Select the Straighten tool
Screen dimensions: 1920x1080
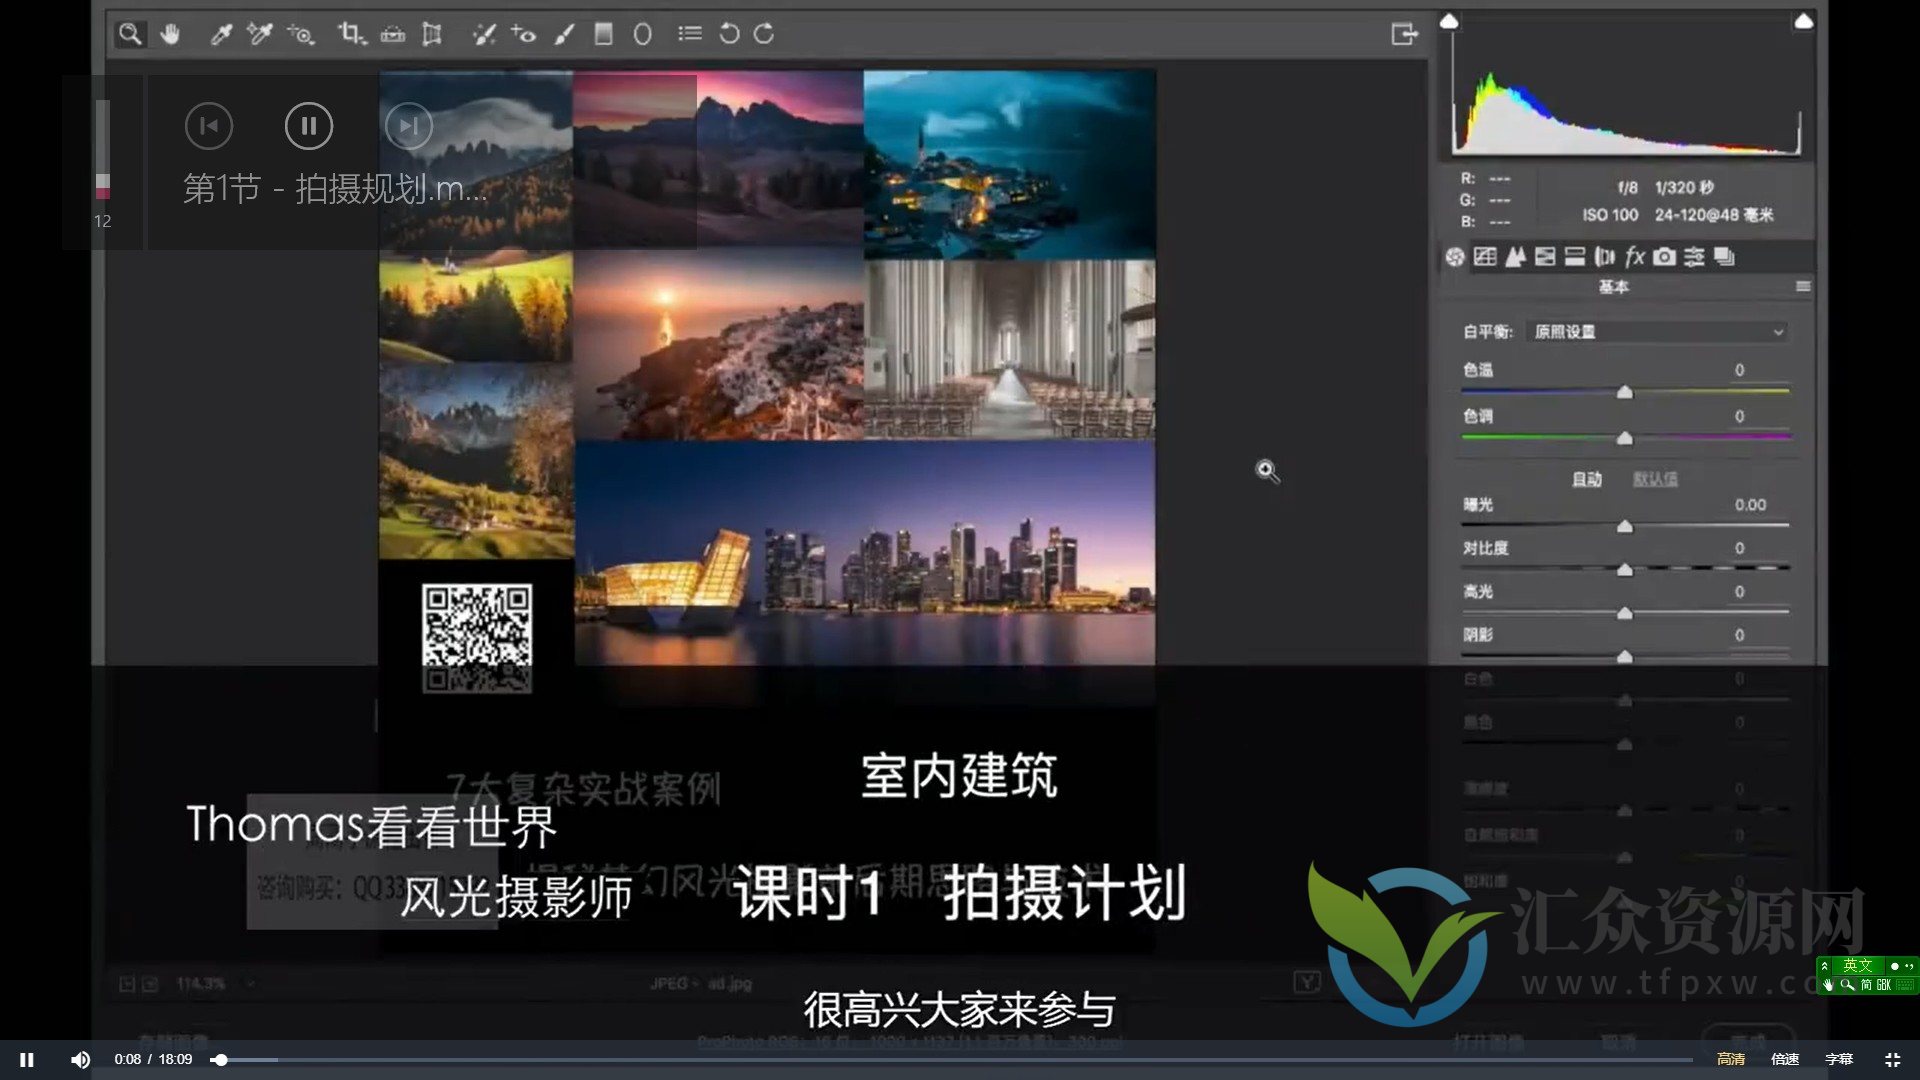pos(393,34)
